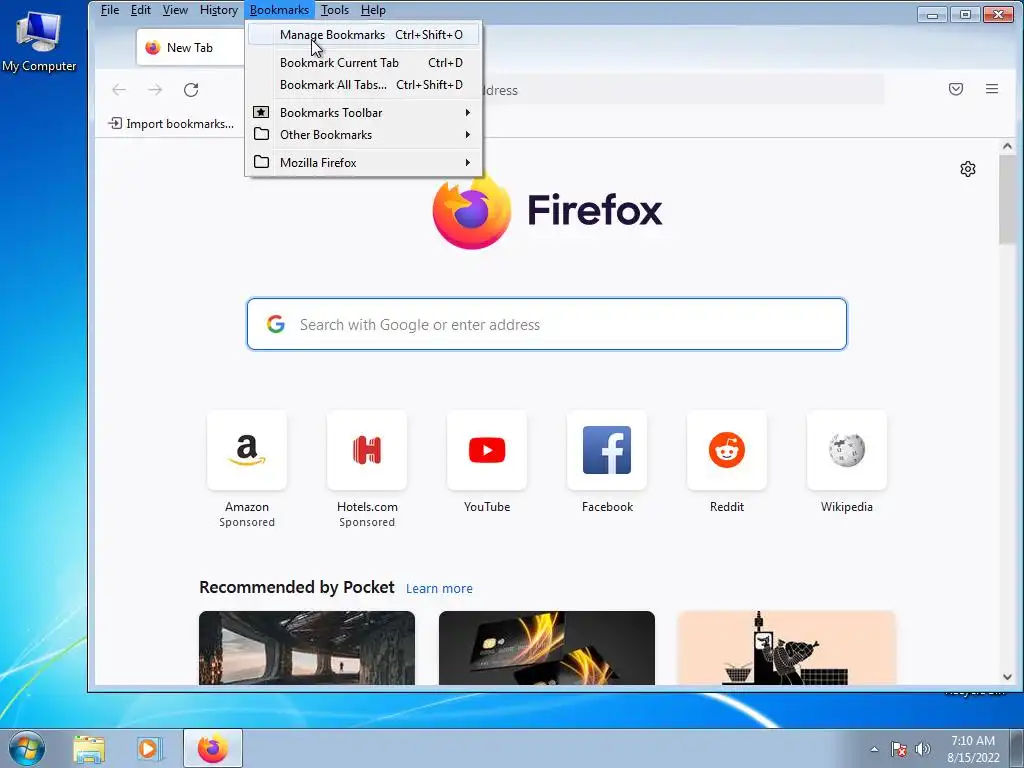
Task: Choose Bookmark All Tabs...
Action: click(x=363, y=85)
